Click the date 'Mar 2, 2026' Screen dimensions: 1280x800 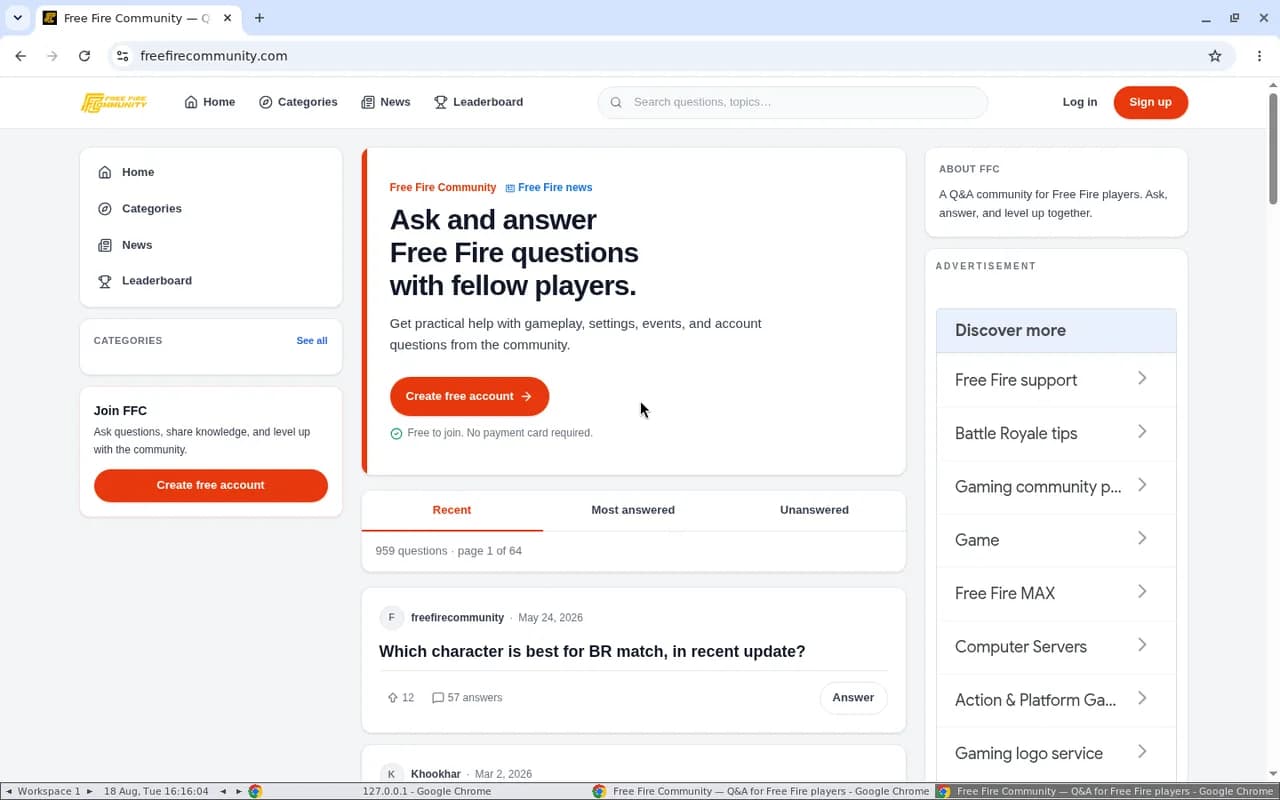click(x=503, y=774)
